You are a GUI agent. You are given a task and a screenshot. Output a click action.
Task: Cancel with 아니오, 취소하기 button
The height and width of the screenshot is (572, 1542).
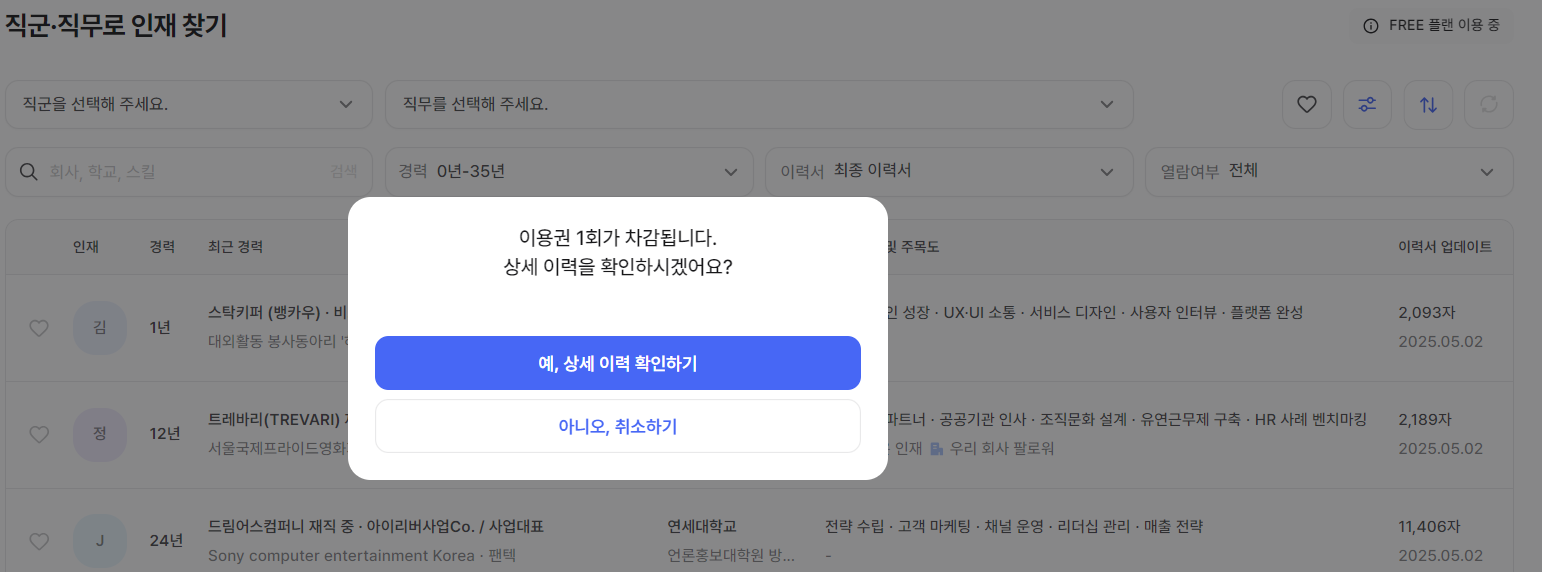pyautogui.click(x=617, y=426)
